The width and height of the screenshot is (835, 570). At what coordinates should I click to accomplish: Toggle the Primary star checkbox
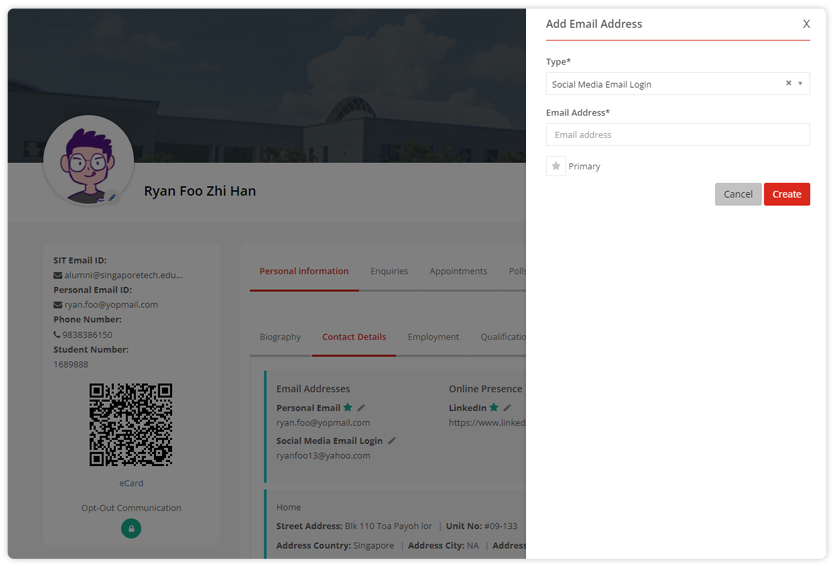tap(556, 166)
